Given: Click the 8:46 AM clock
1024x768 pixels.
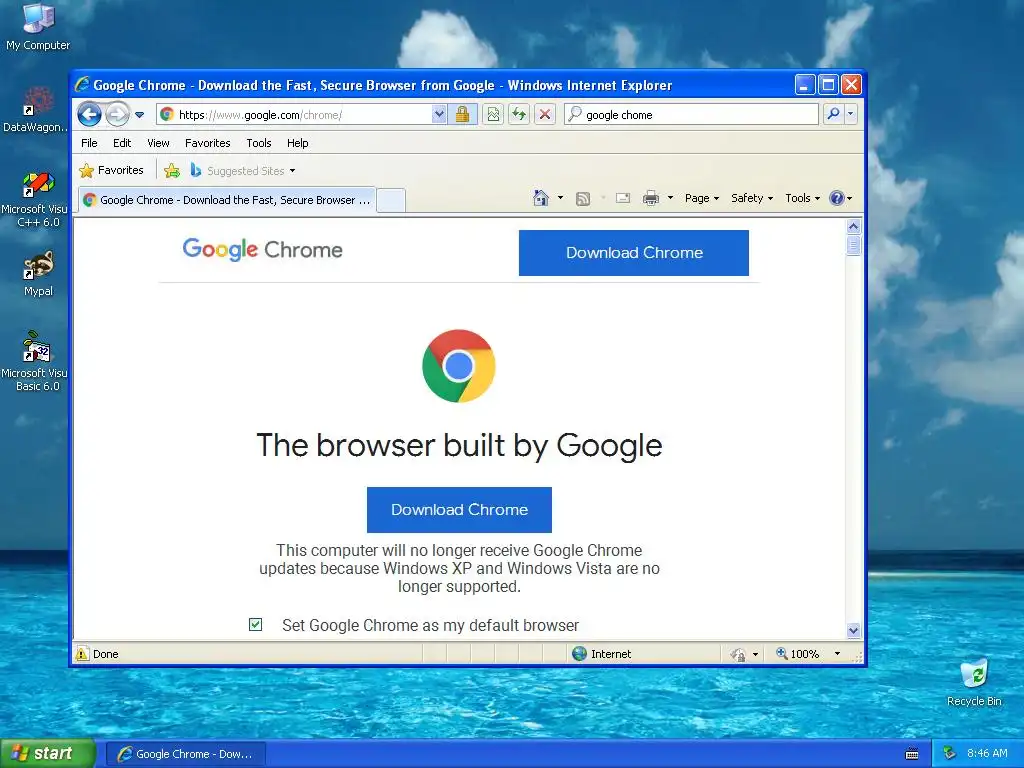Looking at the screenshot, I should tap(987, 754).
